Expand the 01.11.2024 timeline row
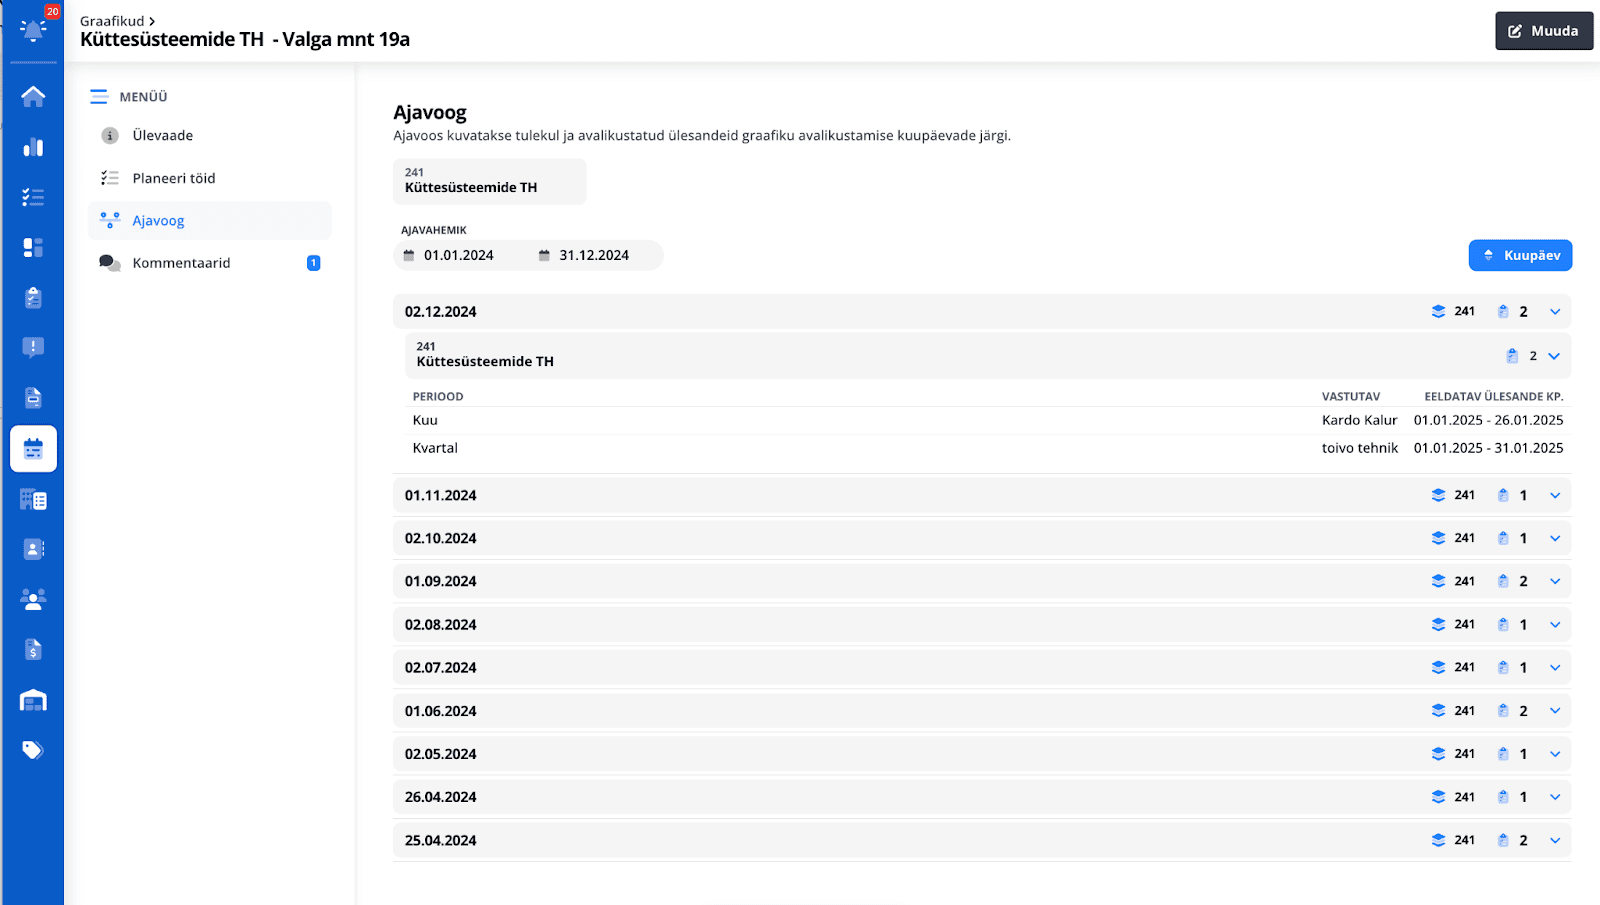The width and height of the screenshot is (1600, 905). (982, 495)
